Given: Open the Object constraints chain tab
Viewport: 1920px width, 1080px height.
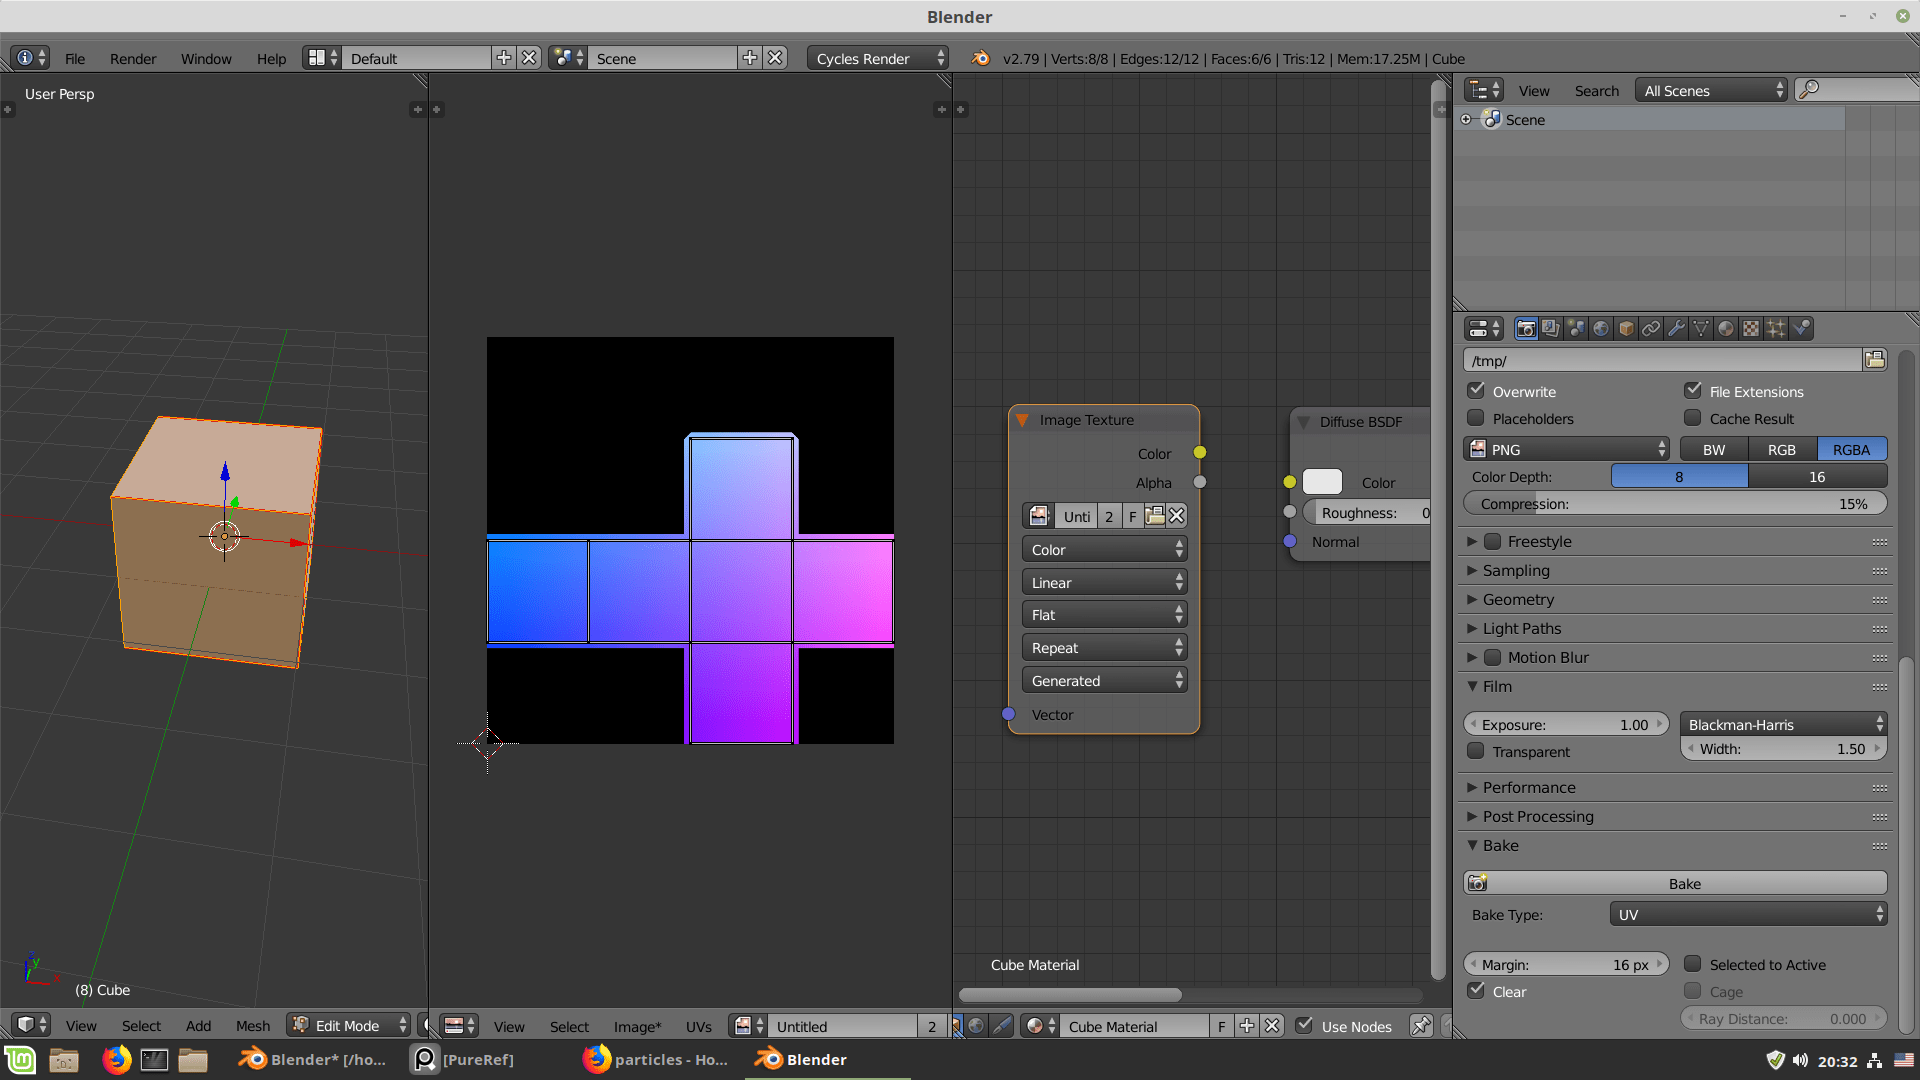Looking at the screenshot, I should coord(1651,329).
